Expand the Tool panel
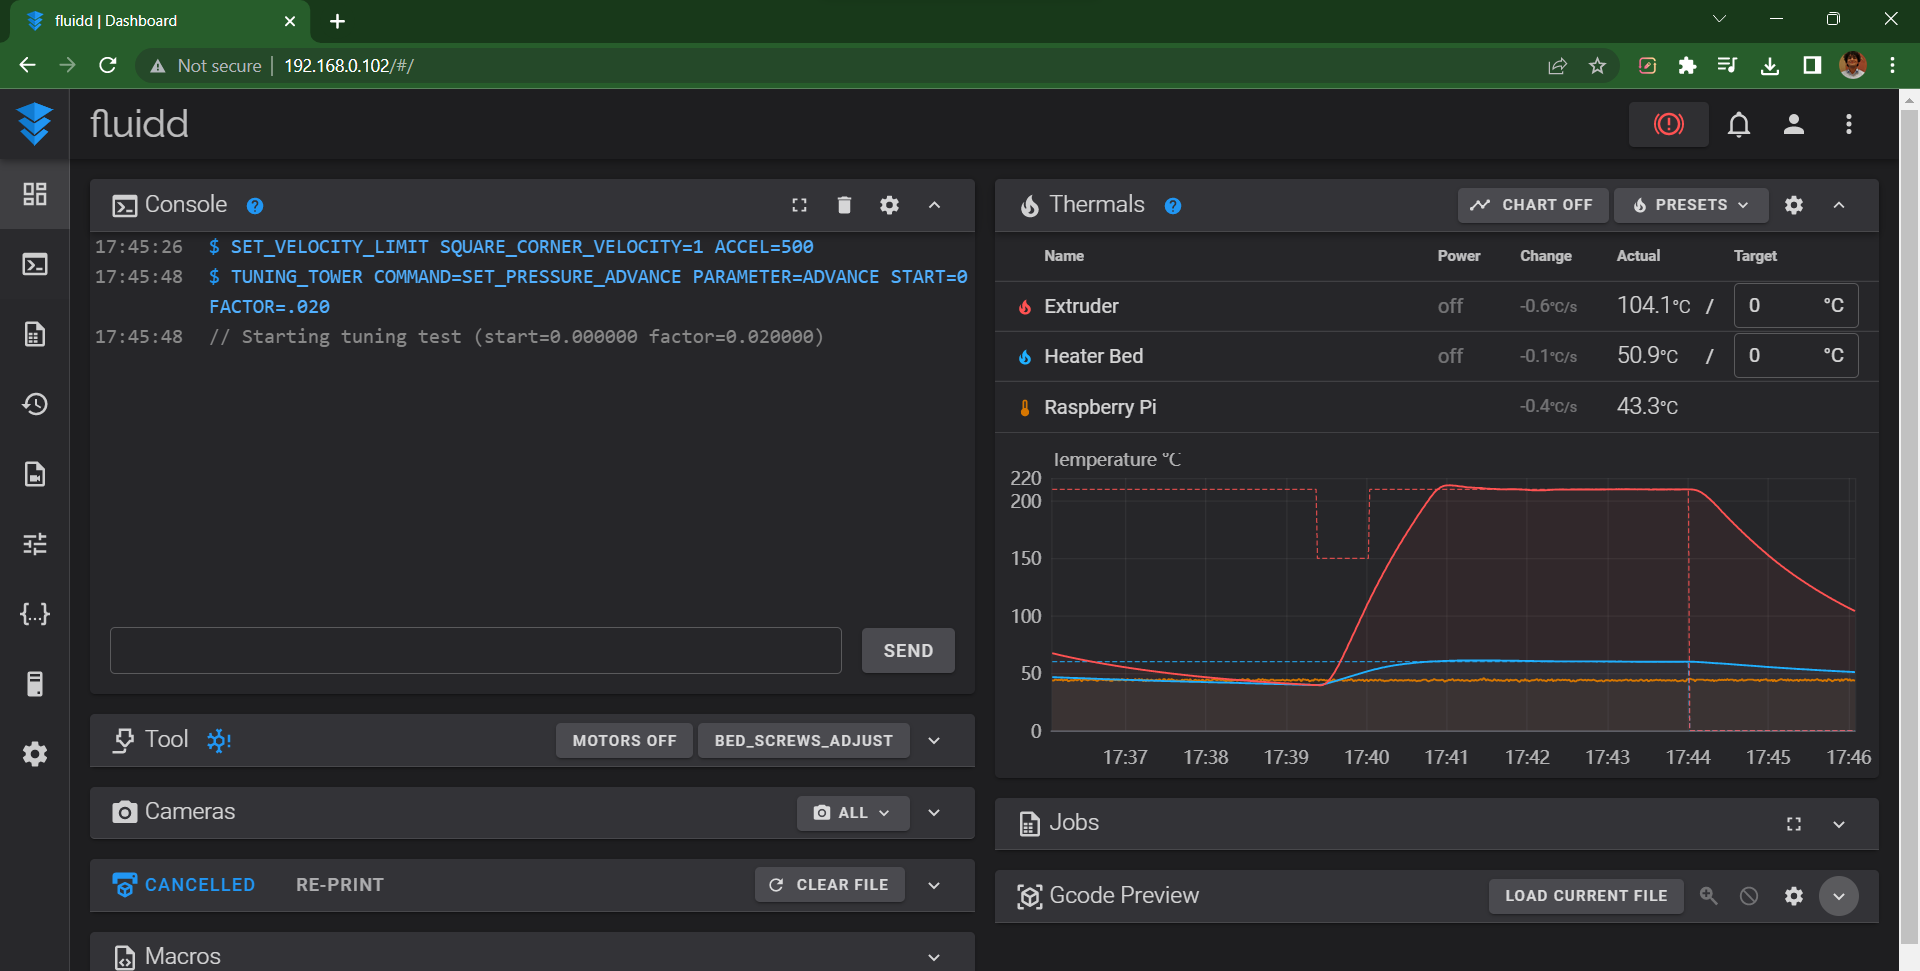Screen dimensions: 1920x971 tap(934, 741)
